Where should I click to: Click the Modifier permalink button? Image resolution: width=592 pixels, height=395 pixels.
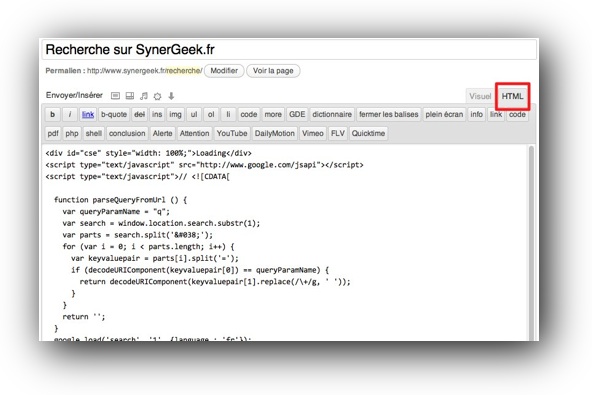point(224,71)
